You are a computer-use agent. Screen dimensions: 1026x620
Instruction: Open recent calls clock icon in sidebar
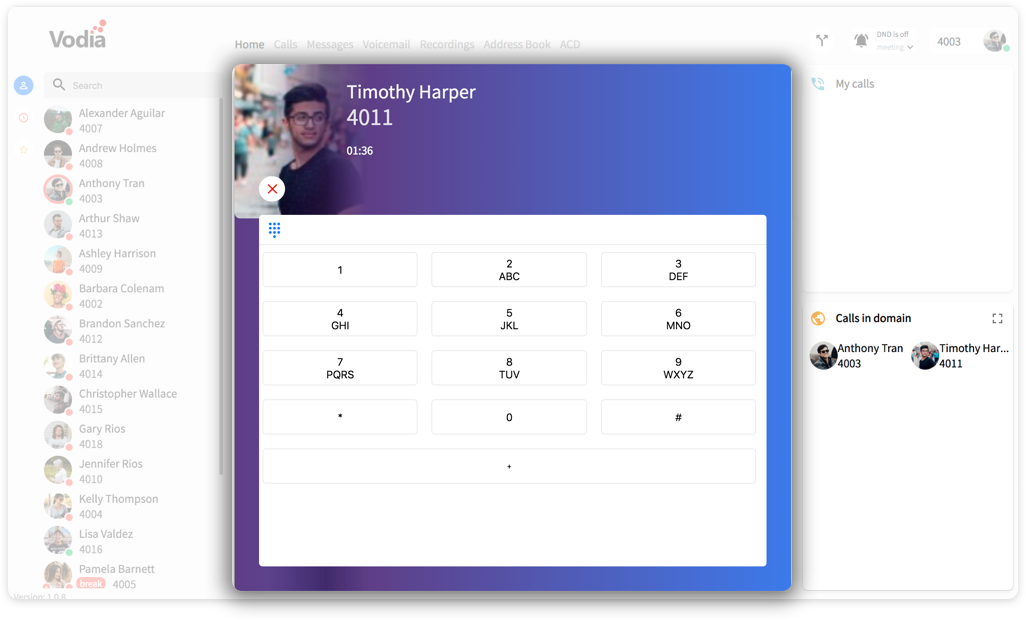[24, 118]
